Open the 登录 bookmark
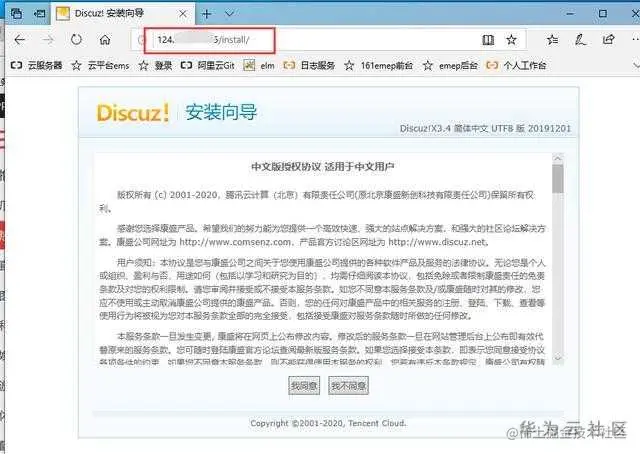The width and height of the screenshot is (640, 454). click(x=156, y=65)
